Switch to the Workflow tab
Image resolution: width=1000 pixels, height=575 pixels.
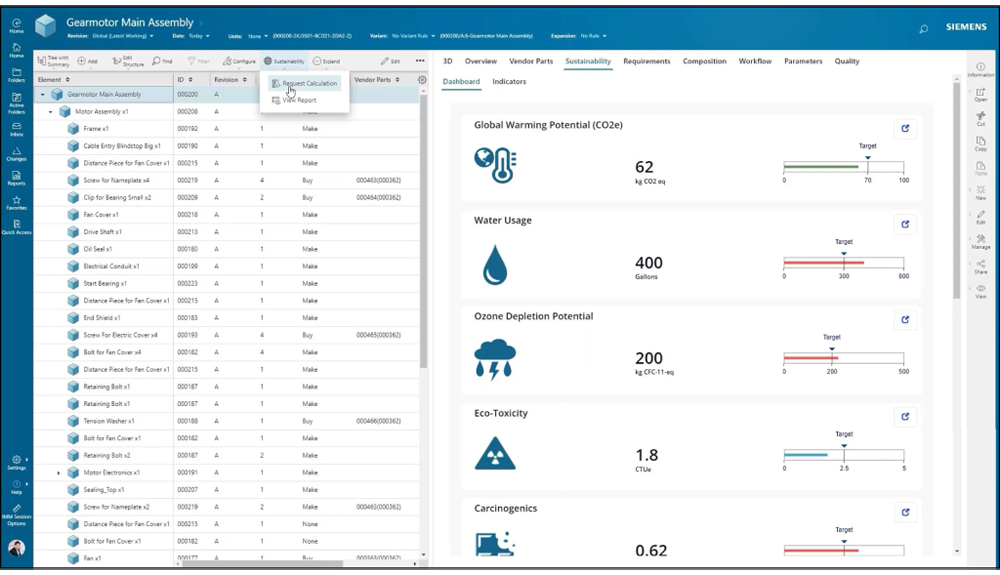pos(755,61)
